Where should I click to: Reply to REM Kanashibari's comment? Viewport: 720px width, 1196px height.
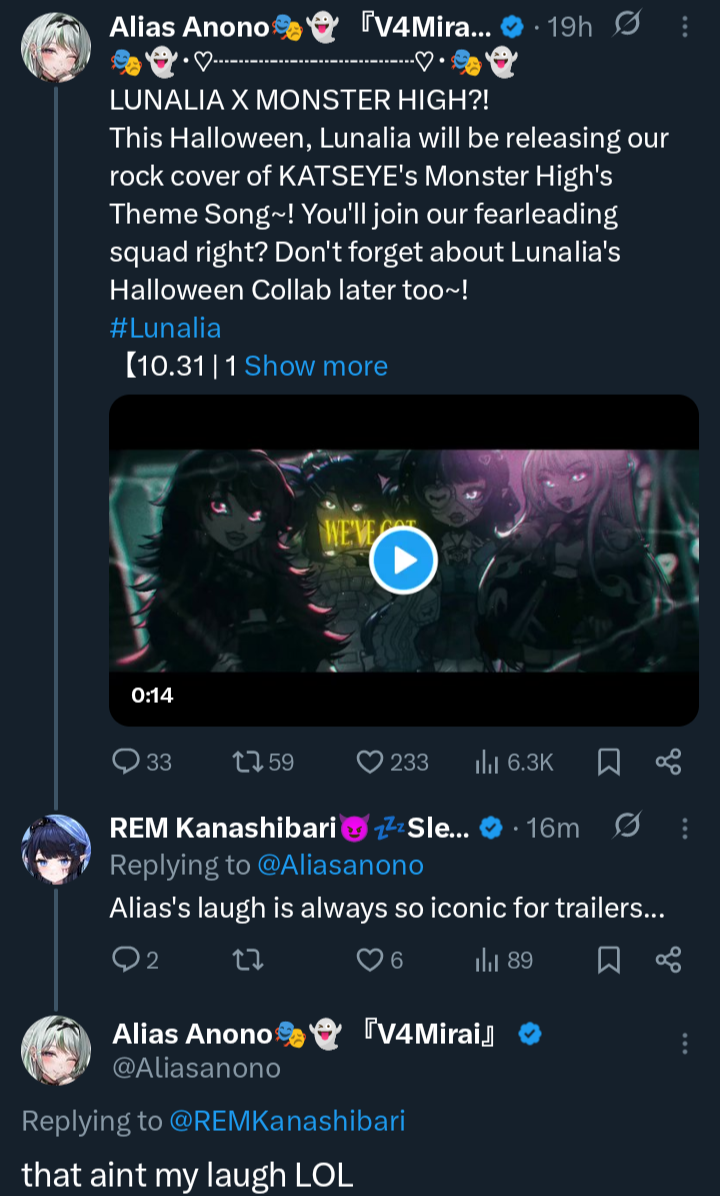(x=135, y=960)
